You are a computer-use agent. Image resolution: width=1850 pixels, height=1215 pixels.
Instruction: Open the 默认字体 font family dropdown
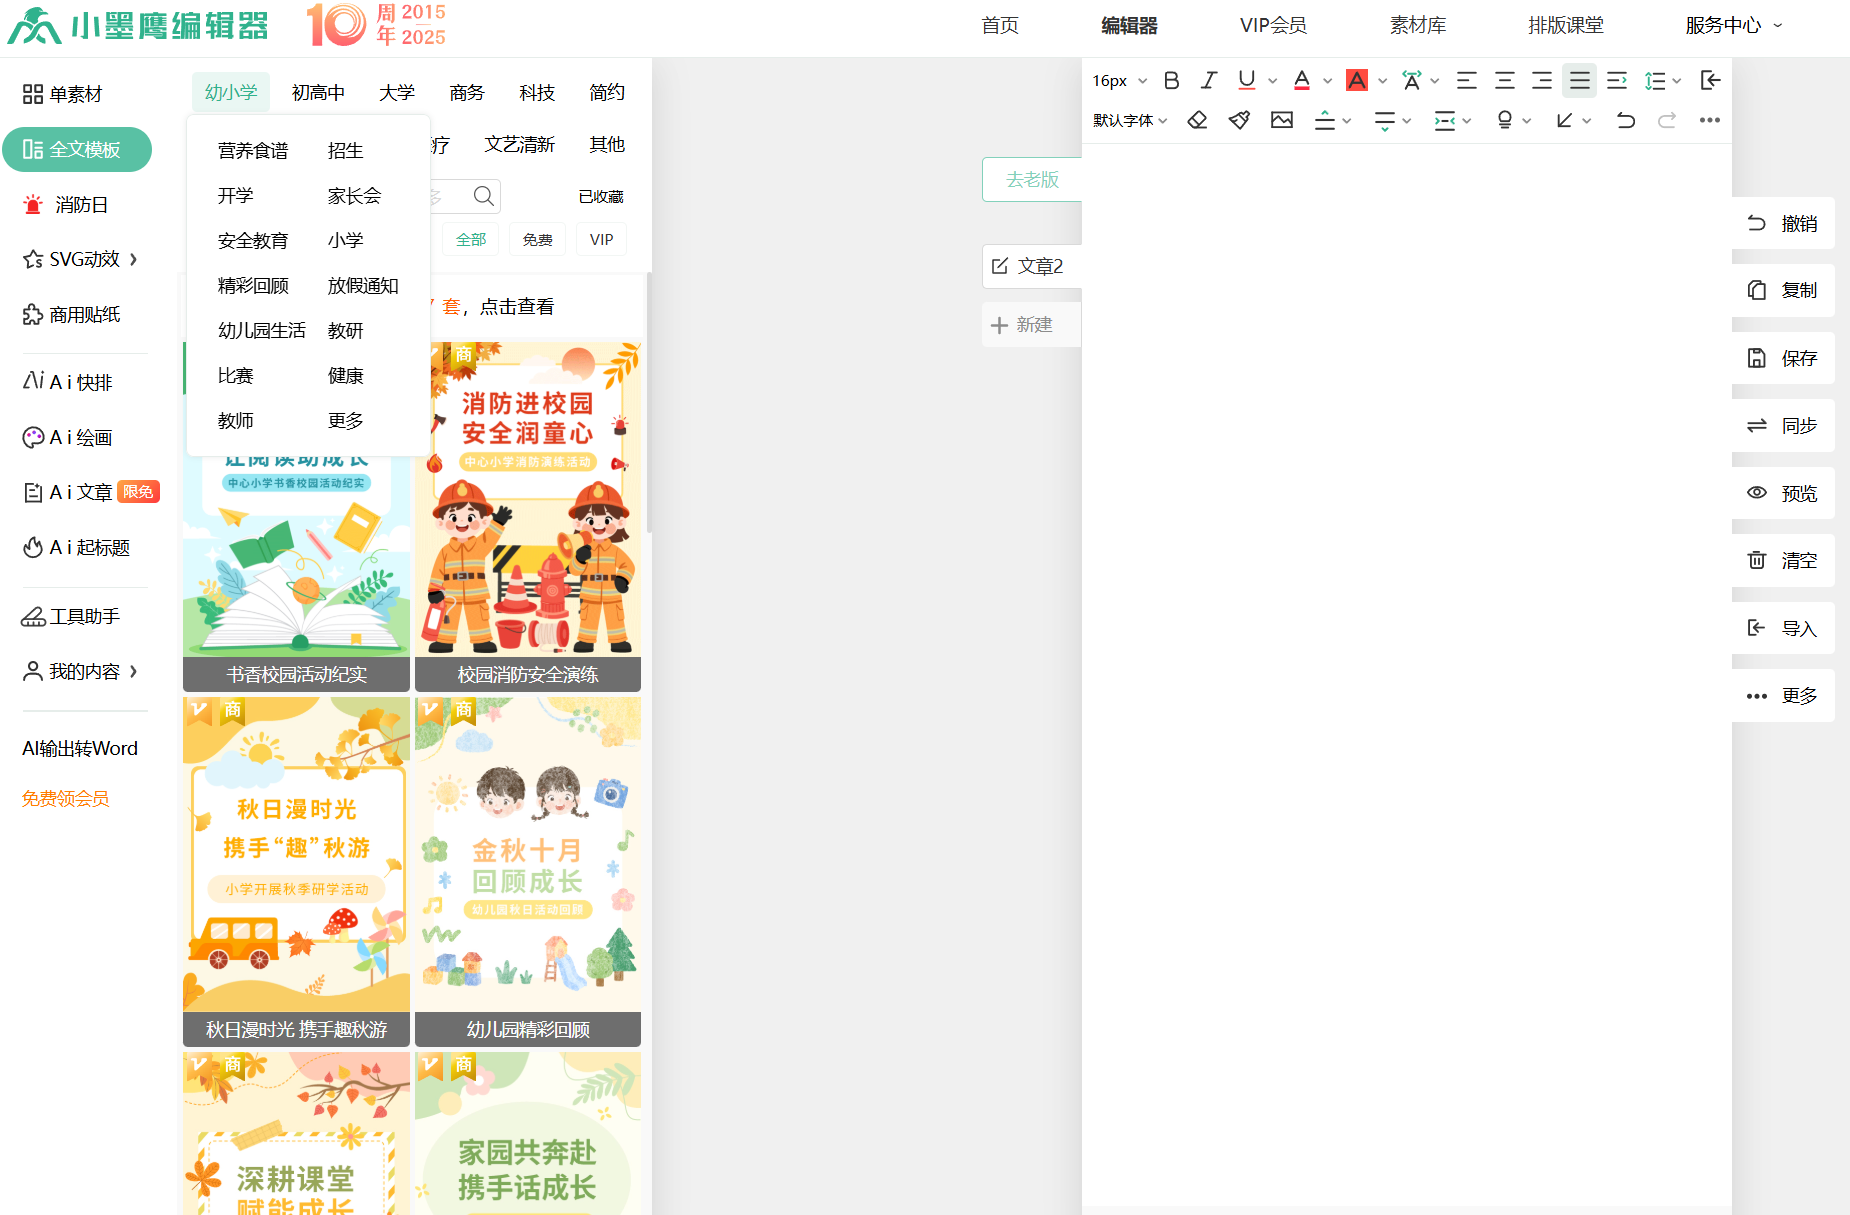(x=1129, y=121)
